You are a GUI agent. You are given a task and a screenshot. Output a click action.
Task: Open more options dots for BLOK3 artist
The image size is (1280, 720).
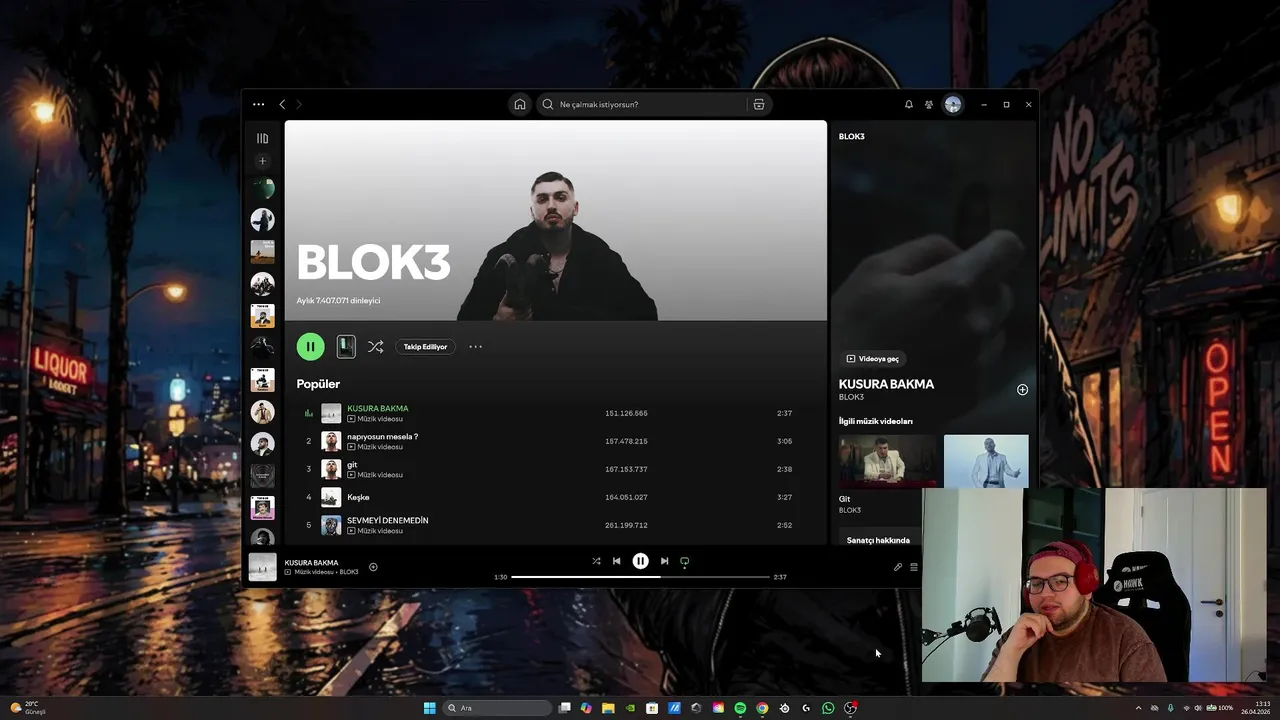[475, 347]
